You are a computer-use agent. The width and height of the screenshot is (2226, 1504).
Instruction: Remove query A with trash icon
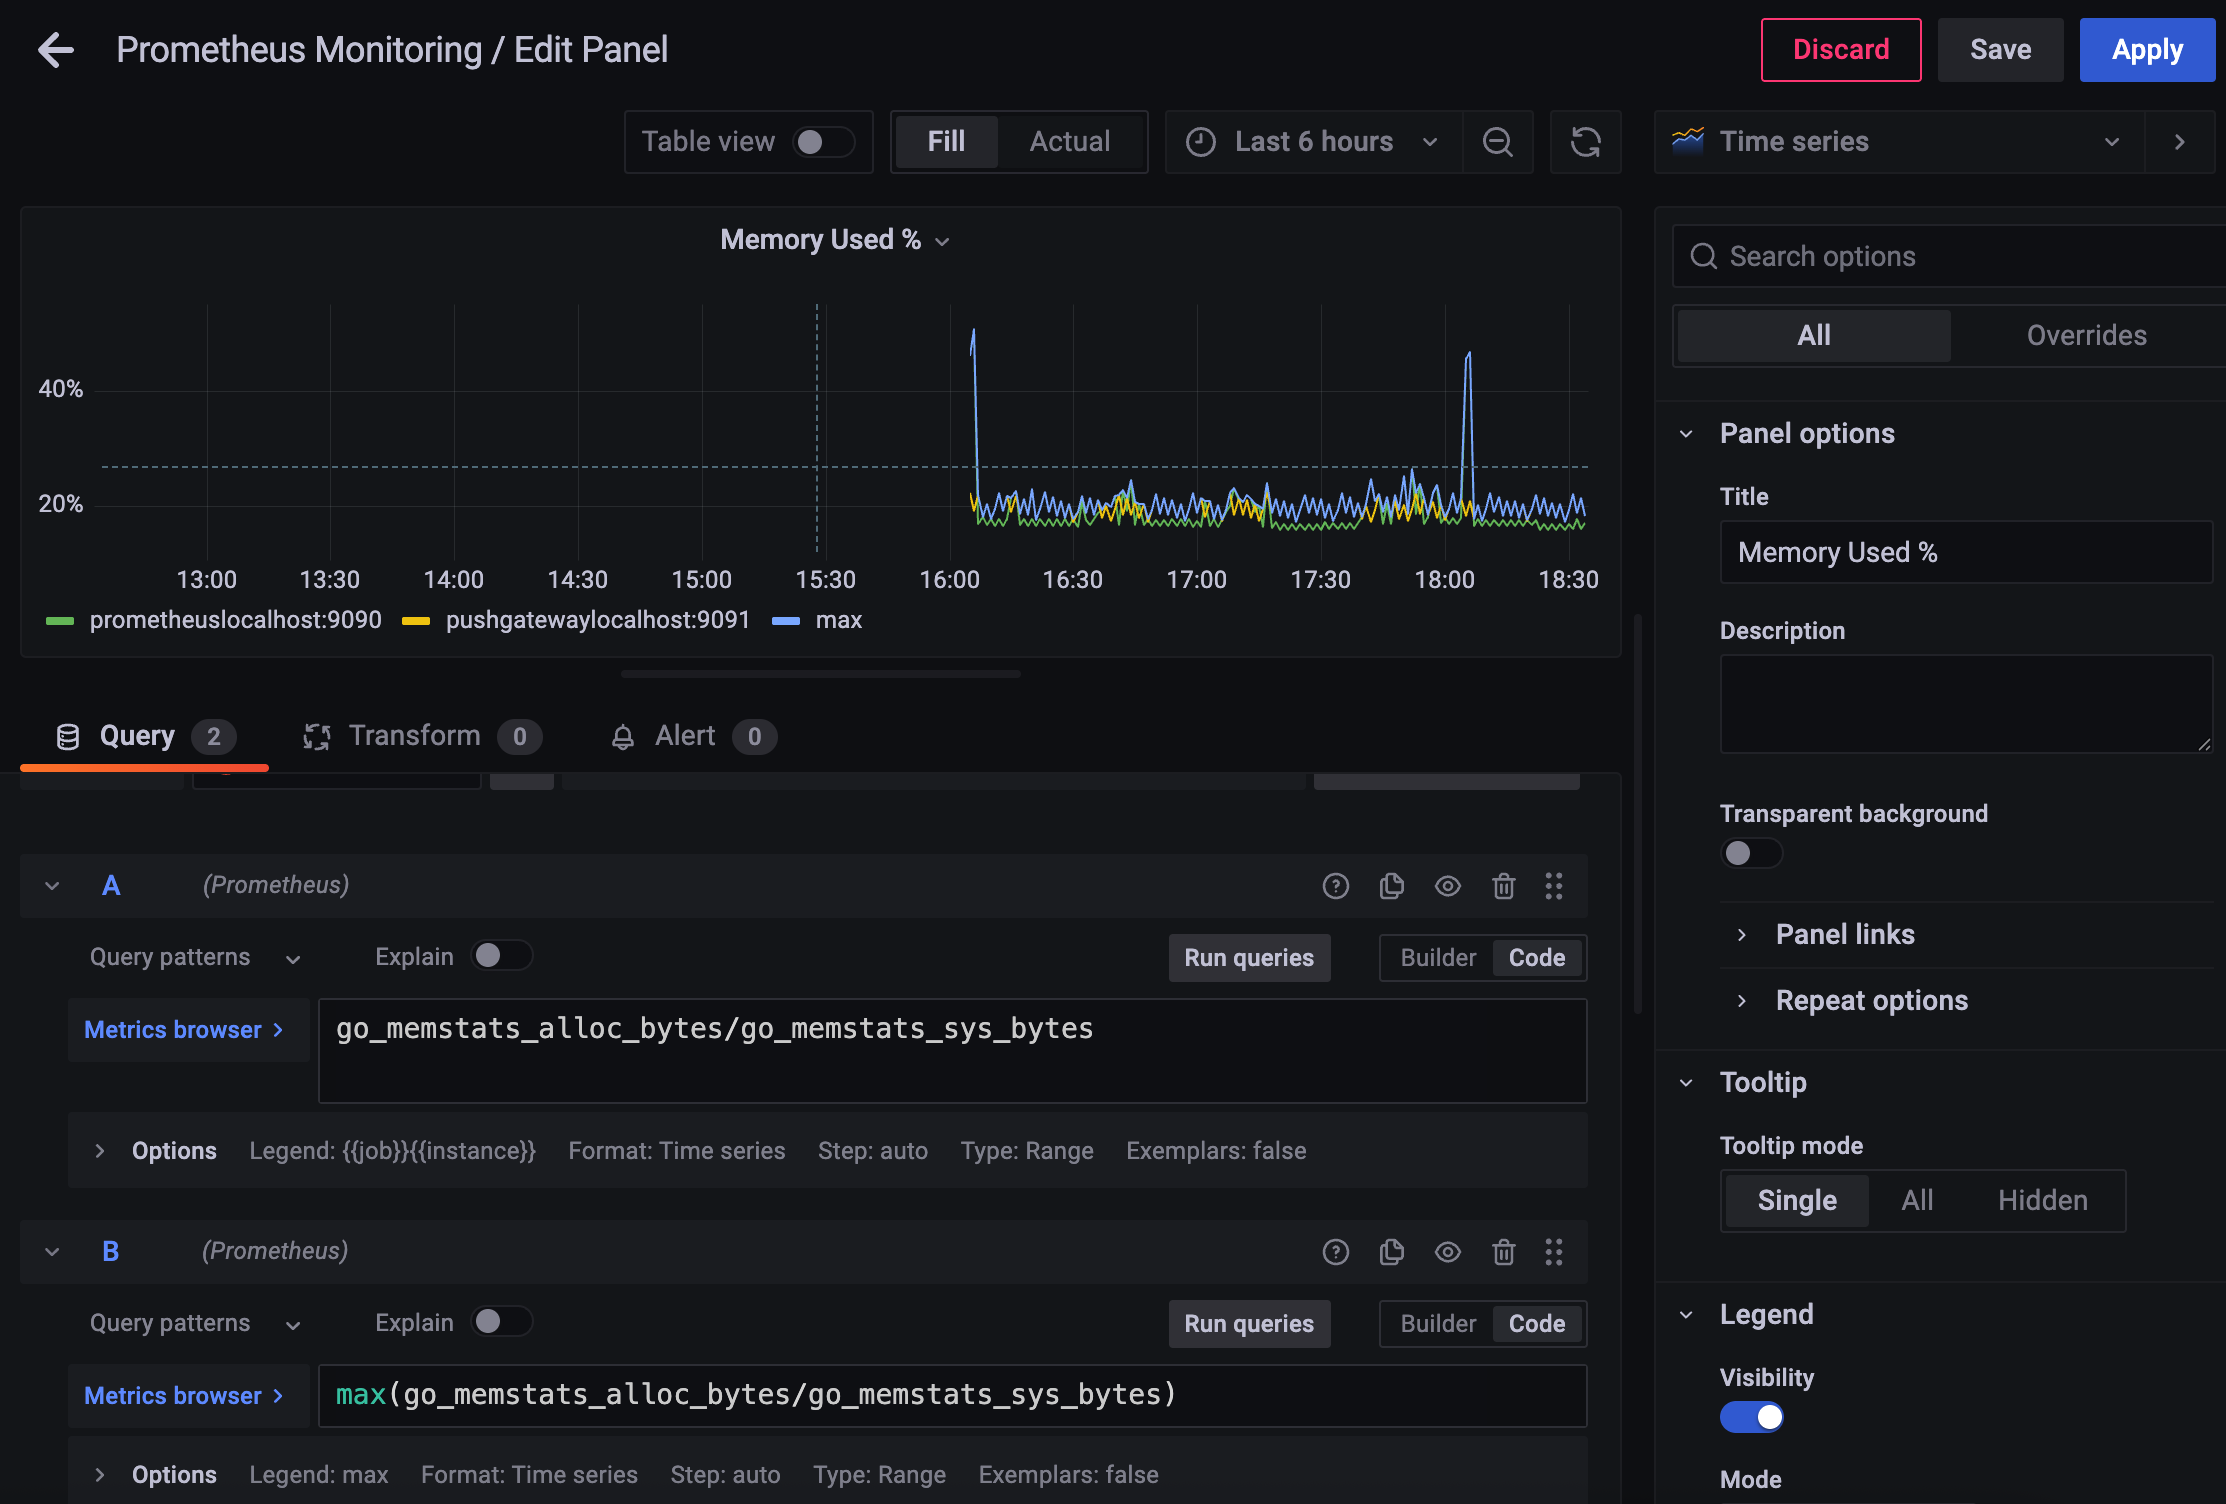tap(1503, 886)
